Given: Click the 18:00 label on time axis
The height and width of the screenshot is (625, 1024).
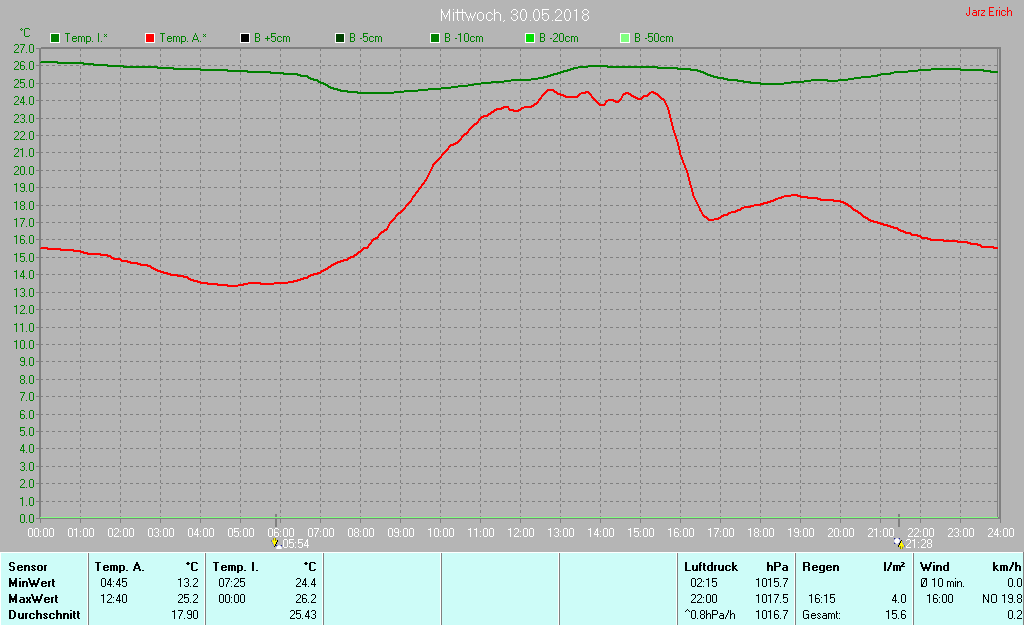Looking at the screenshot, I should 760,532.
